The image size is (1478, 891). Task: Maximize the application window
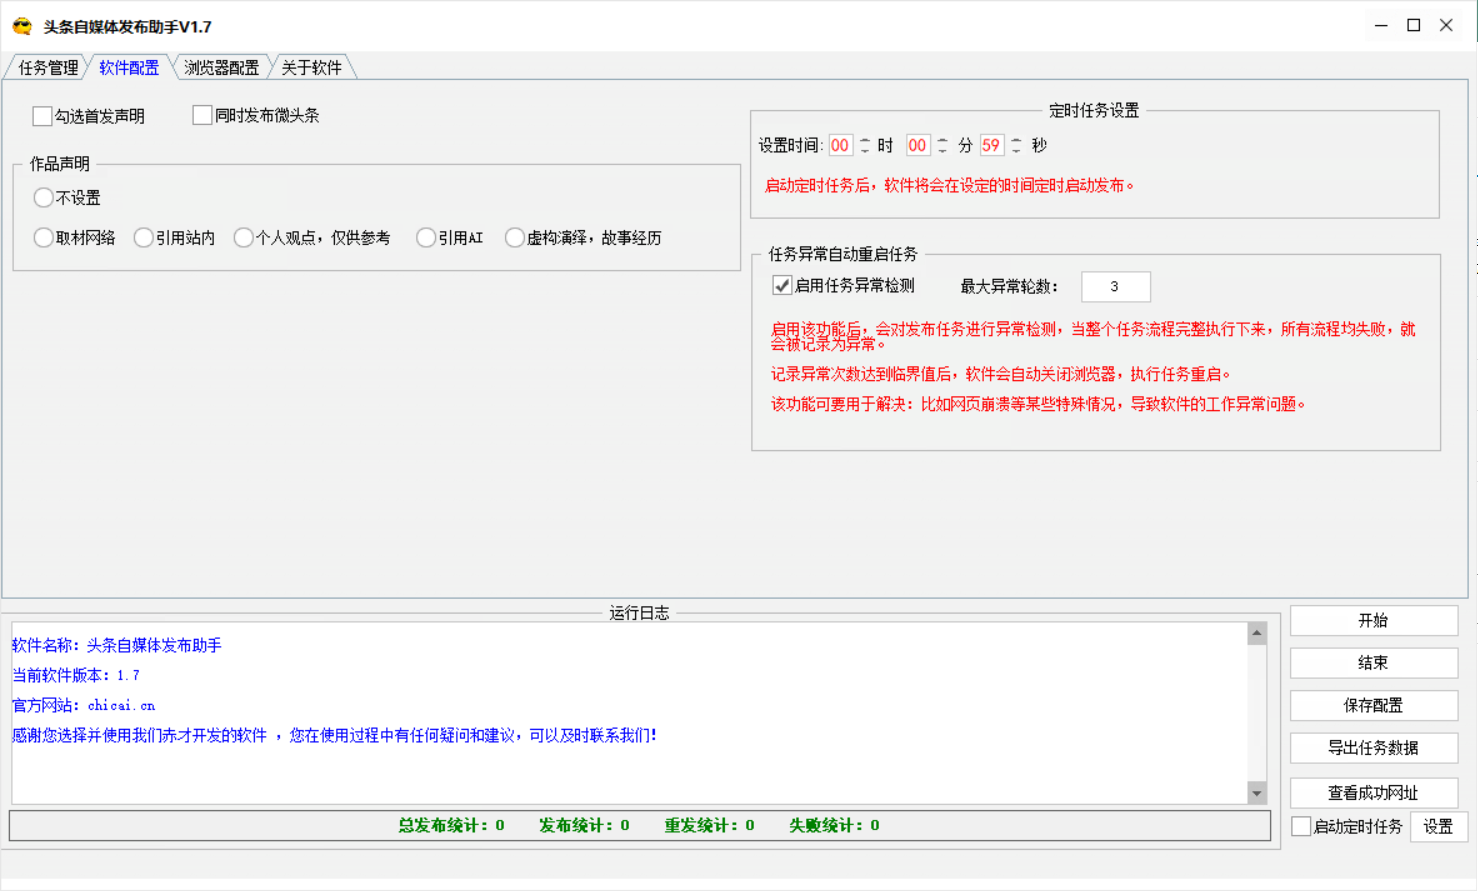[1414, 26]
